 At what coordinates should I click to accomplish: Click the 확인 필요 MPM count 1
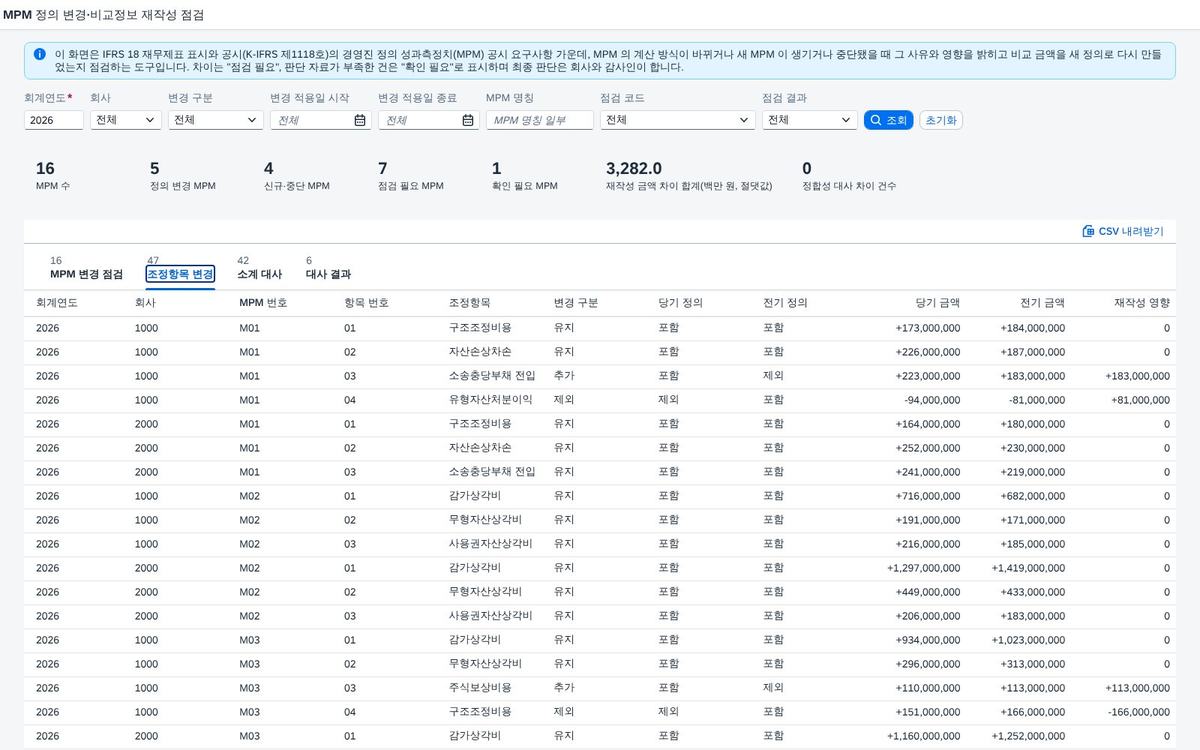[496, 169]
